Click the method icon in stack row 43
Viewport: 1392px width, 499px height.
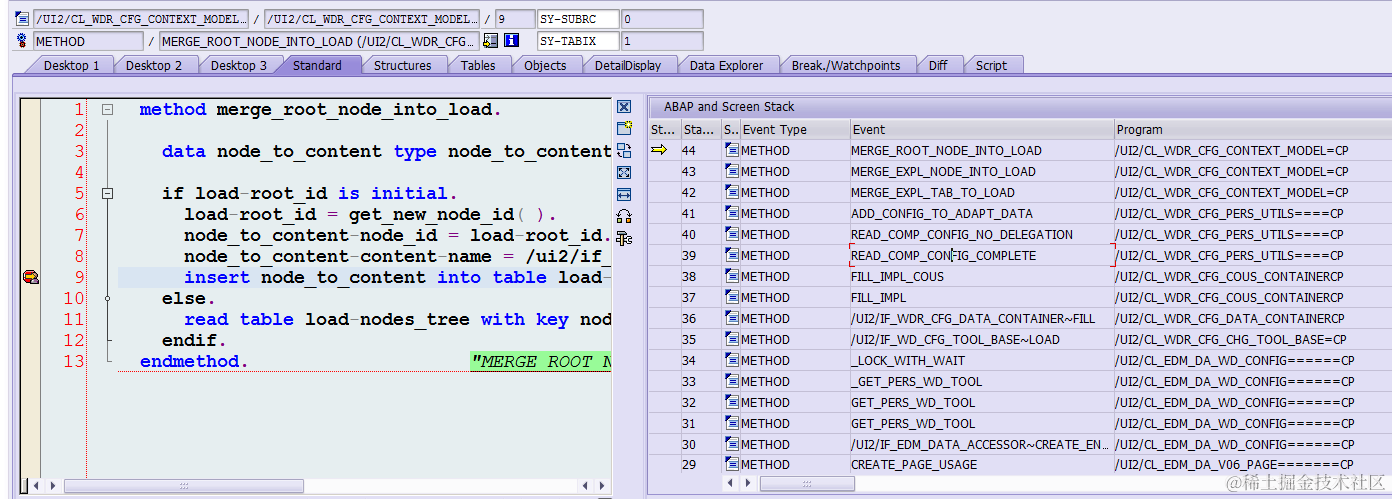(x=732, y=172)
